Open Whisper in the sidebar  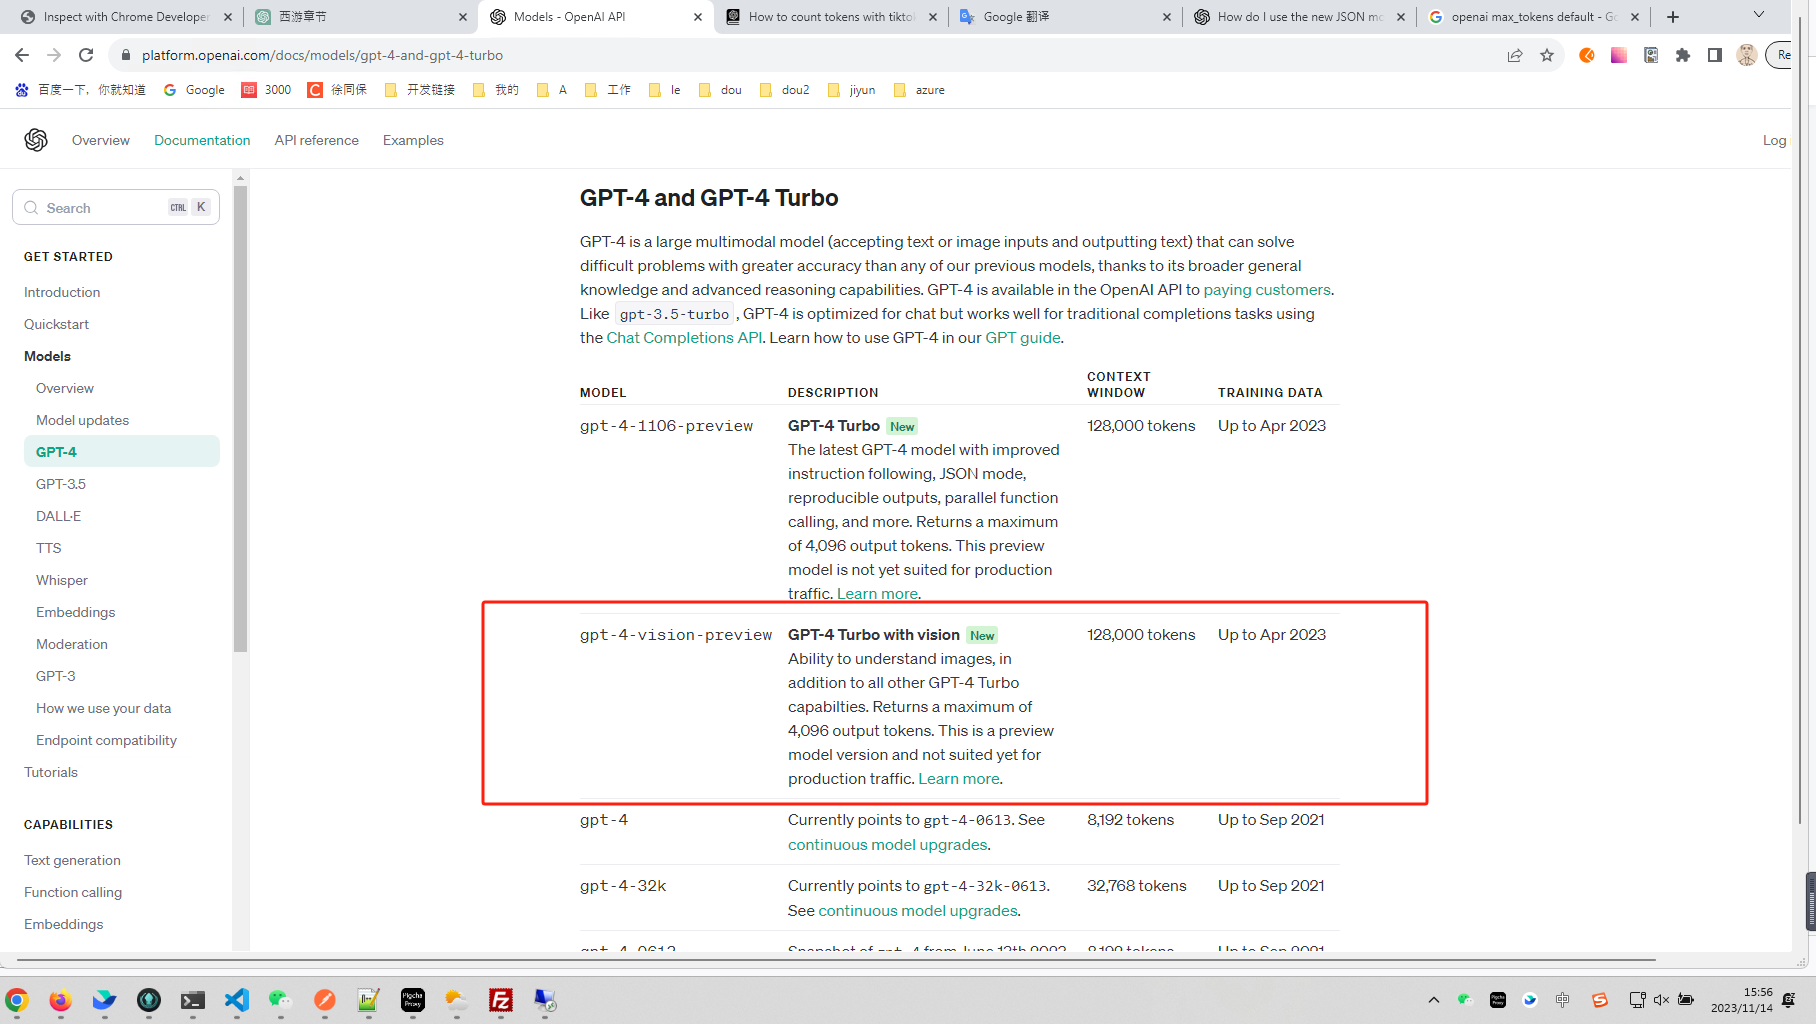pos(62,580)
